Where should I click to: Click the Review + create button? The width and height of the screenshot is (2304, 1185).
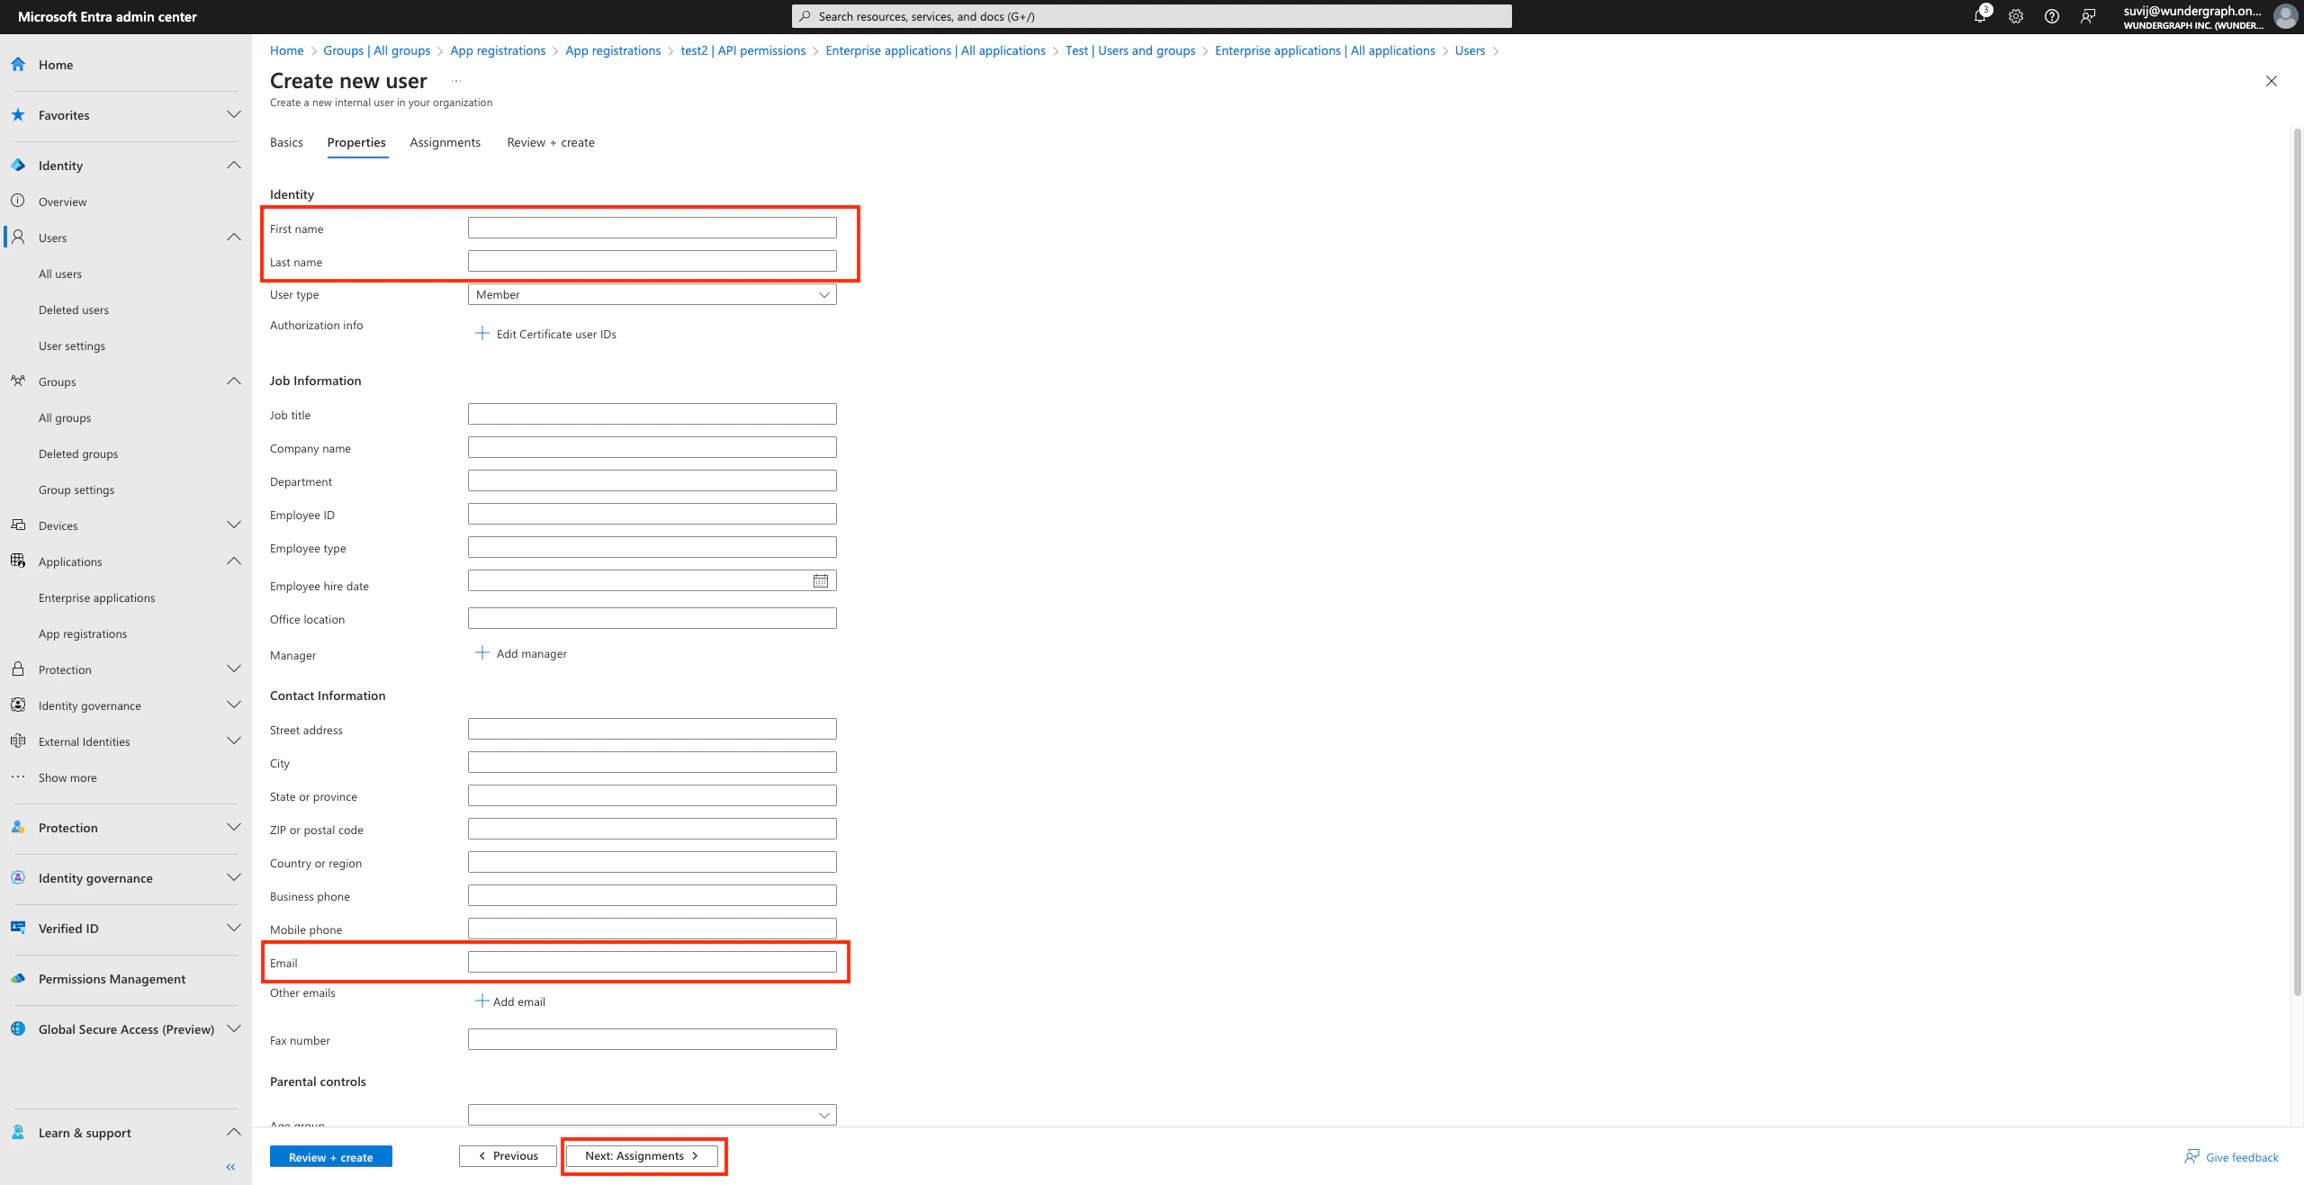click(330, 1156)
